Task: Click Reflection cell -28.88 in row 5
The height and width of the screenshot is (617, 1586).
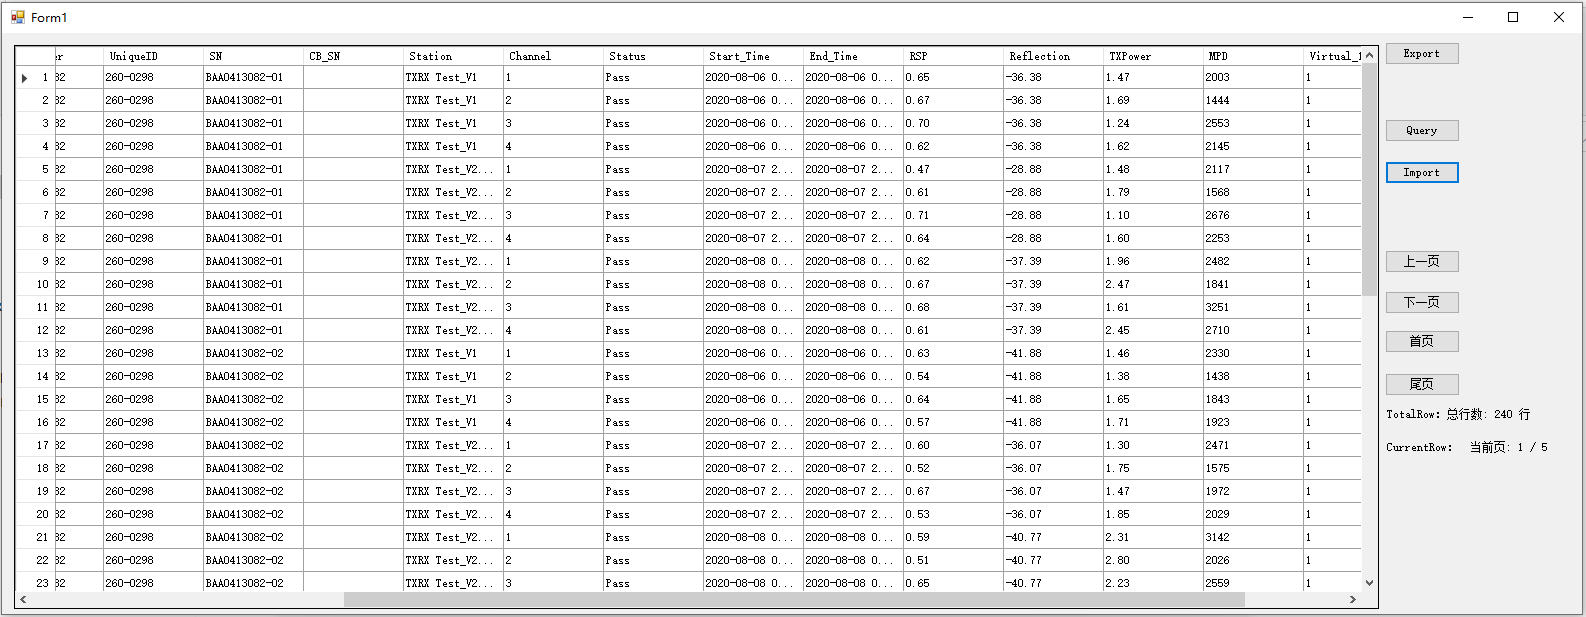Action: (1054, 169)
